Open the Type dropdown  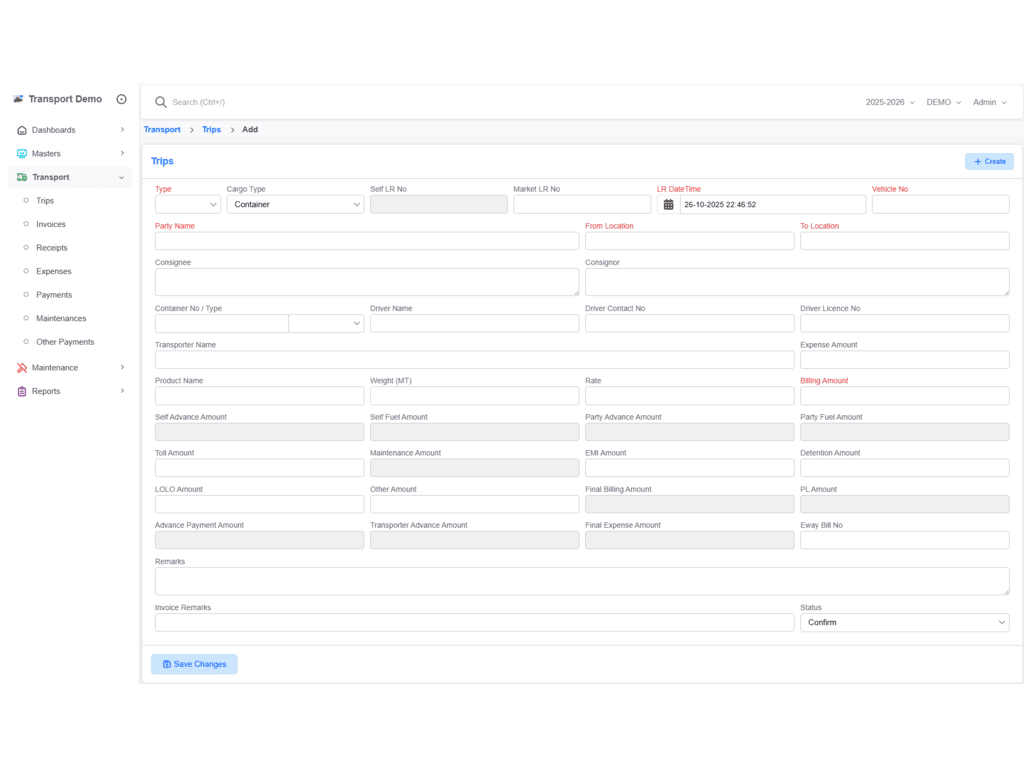pos(188,205)
